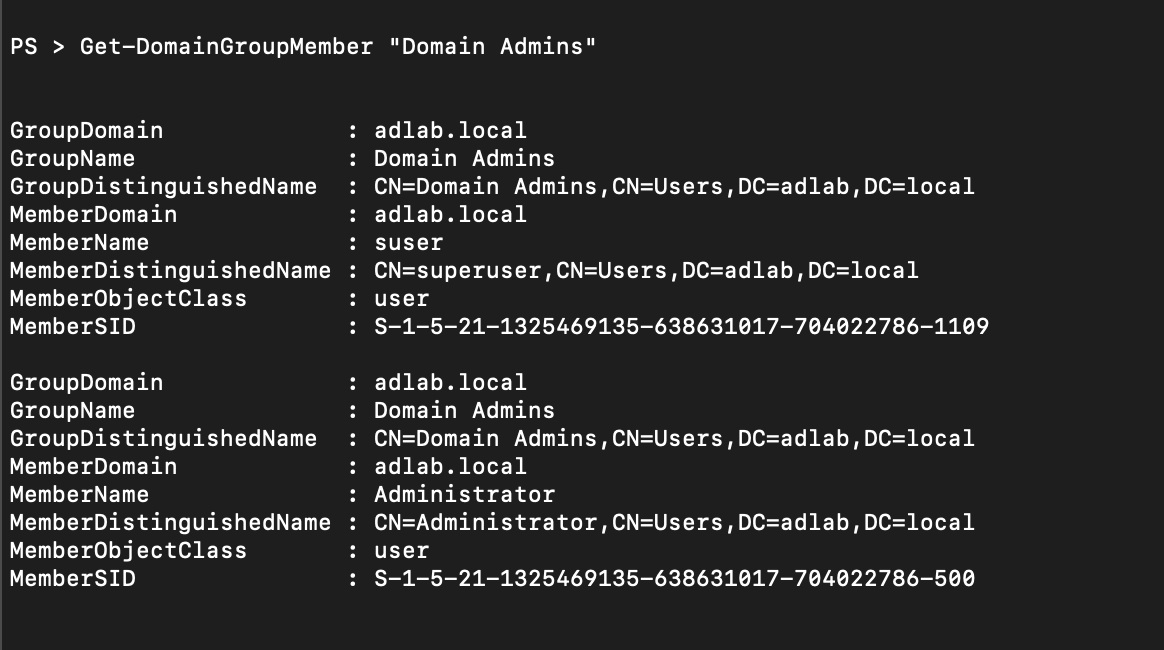This screenshot has height=650, width=1164.
Task: Click second GroupDistinguishedName value
Action: (674, 439)
